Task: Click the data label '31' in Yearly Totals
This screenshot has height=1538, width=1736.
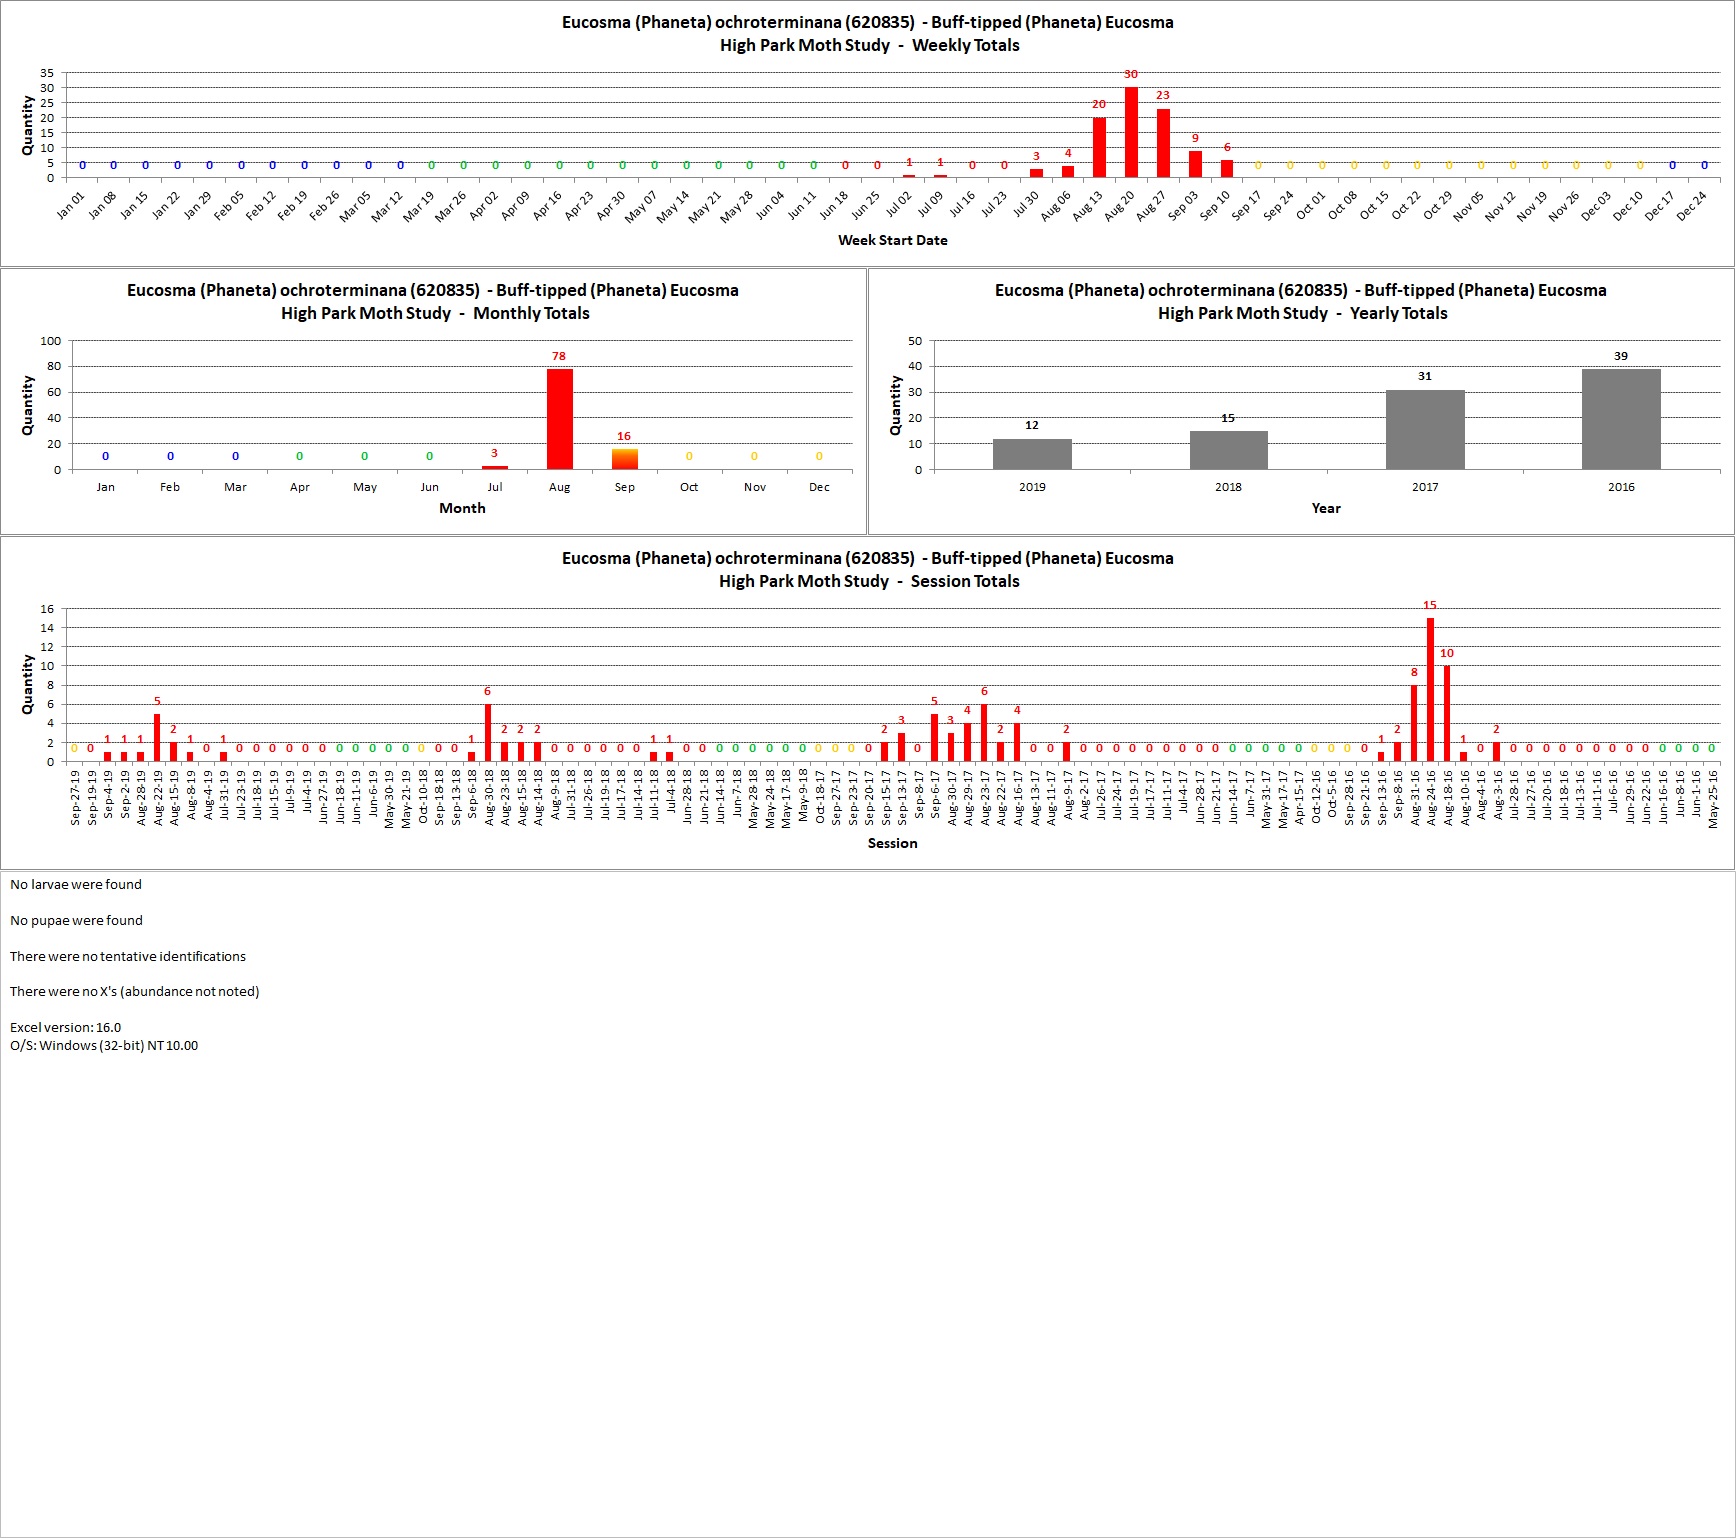Action: [1425, 377]
